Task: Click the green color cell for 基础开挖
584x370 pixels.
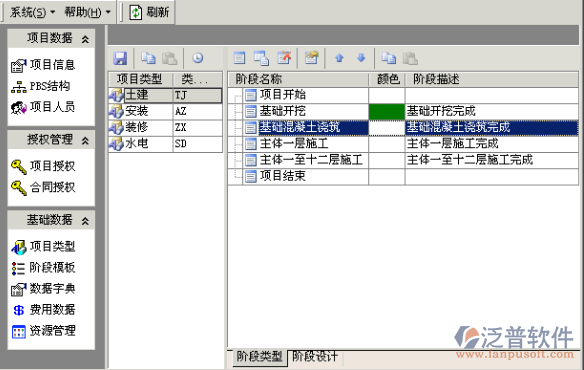Action: point(387,111)
